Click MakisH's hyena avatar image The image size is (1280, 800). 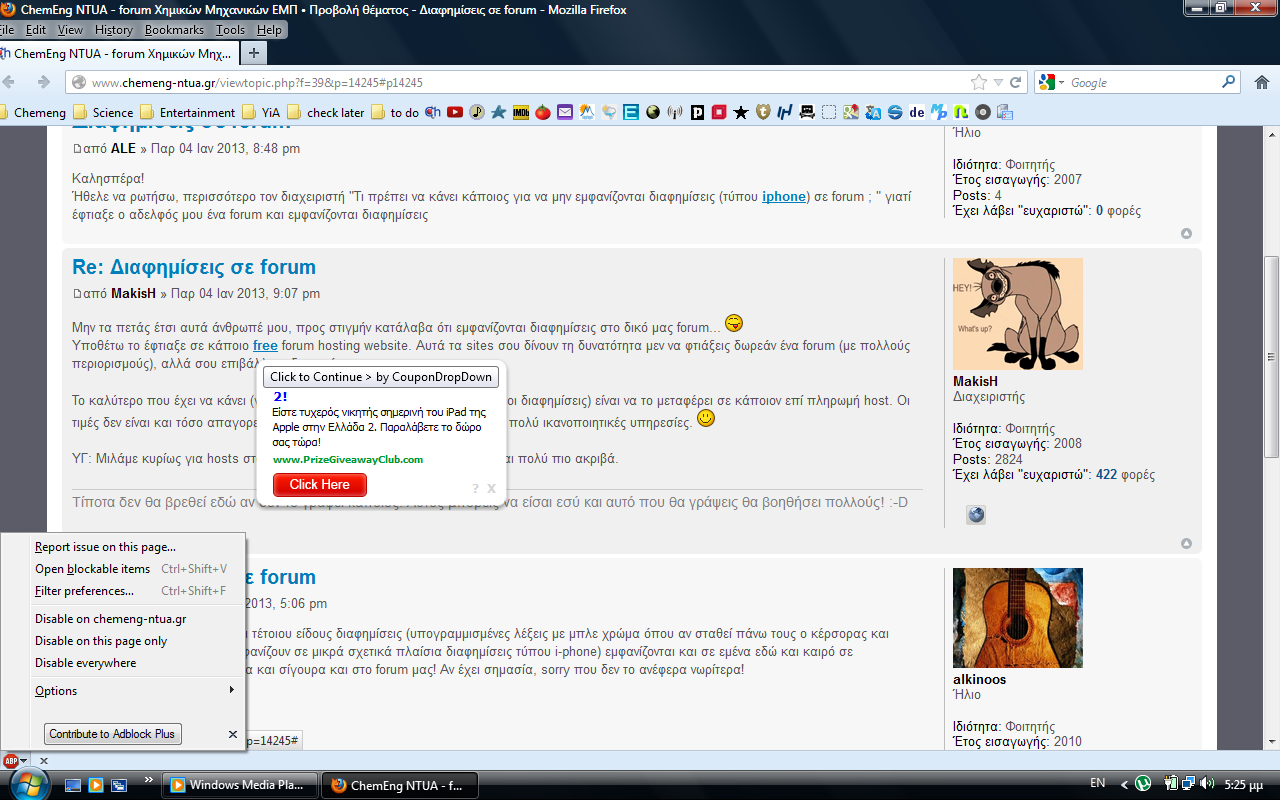pyautogui.click(x=1017, y=313)
